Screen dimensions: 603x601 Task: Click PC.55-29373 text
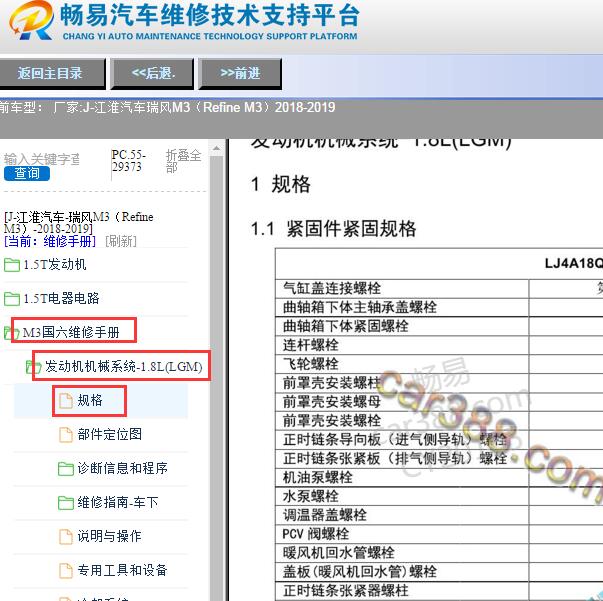128,161
